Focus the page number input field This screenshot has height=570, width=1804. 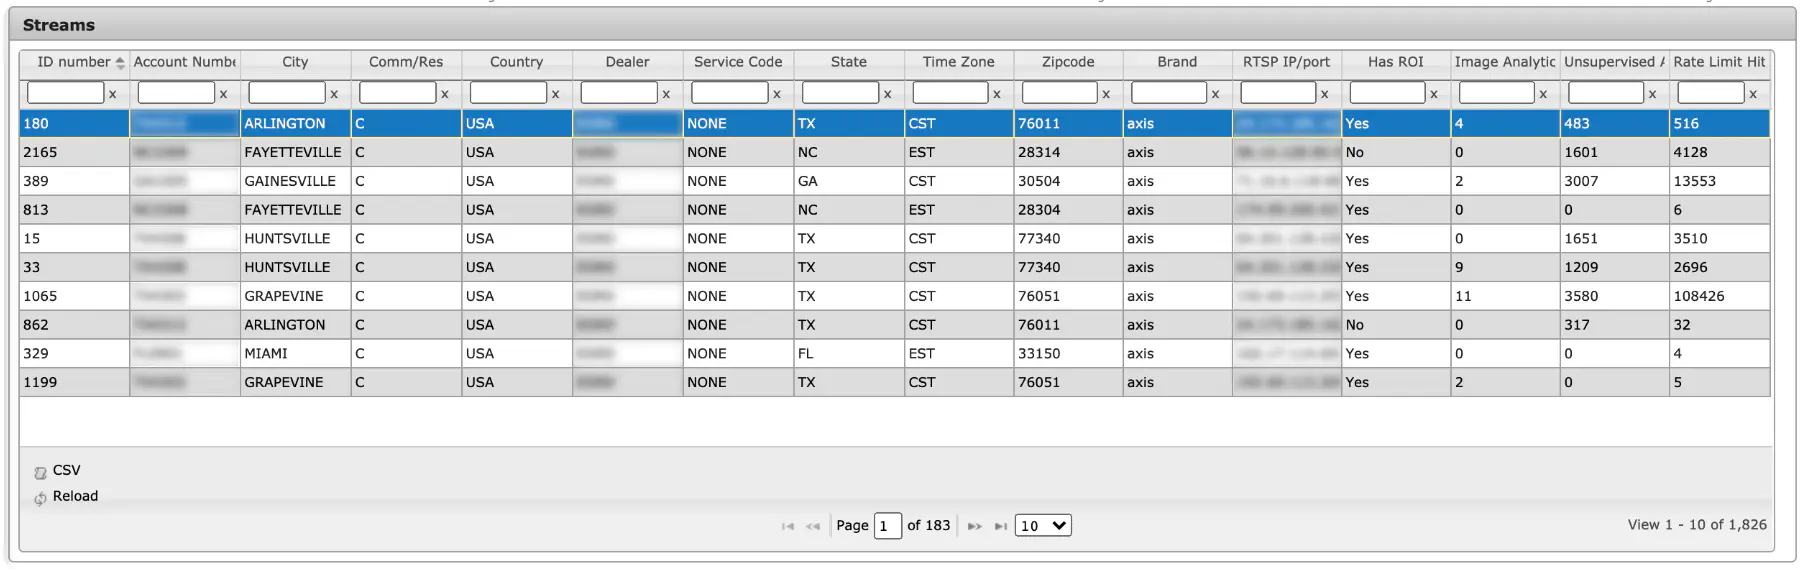pos(888,526)
